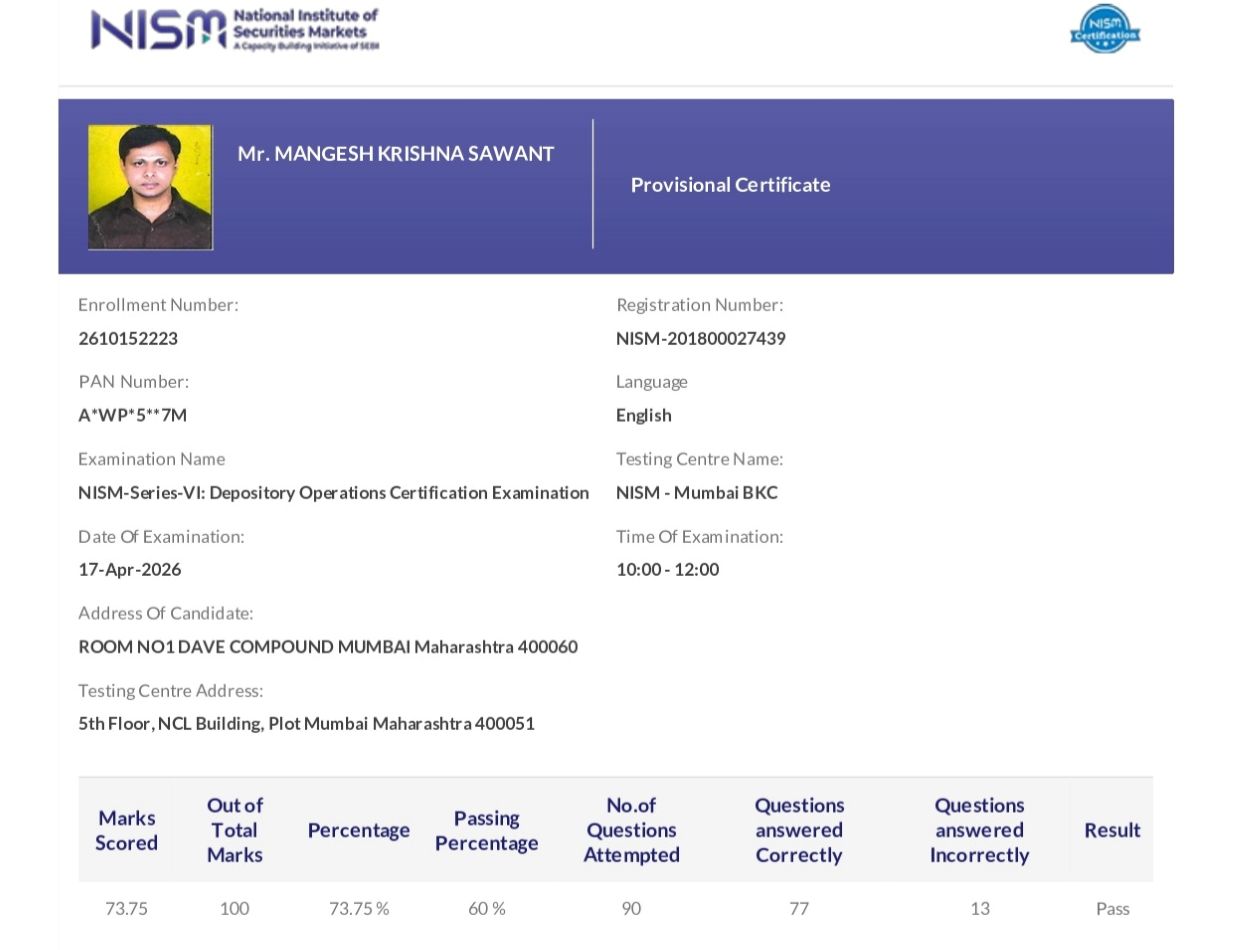
Task: Select the Depository Operations Certification Examination name
Action: [x=334, y=492]
